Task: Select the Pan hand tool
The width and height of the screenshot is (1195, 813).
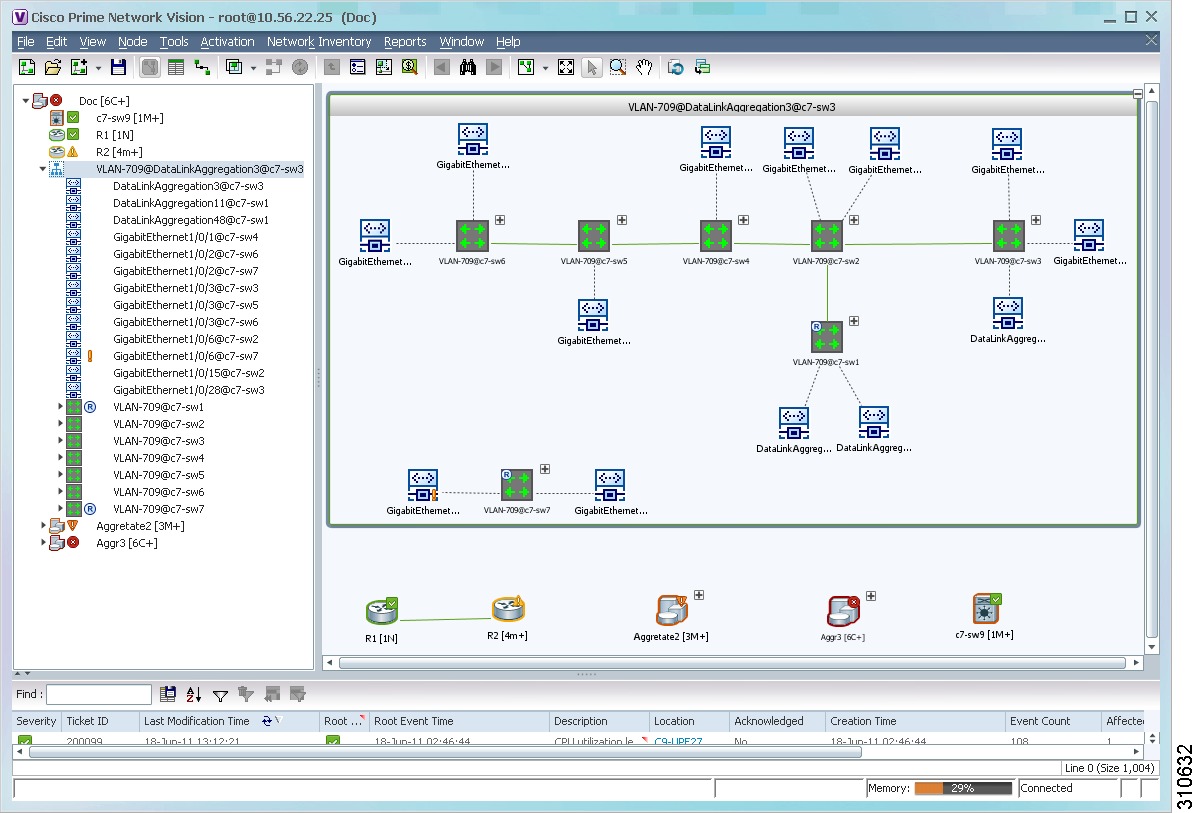Action: pos(644,68)
